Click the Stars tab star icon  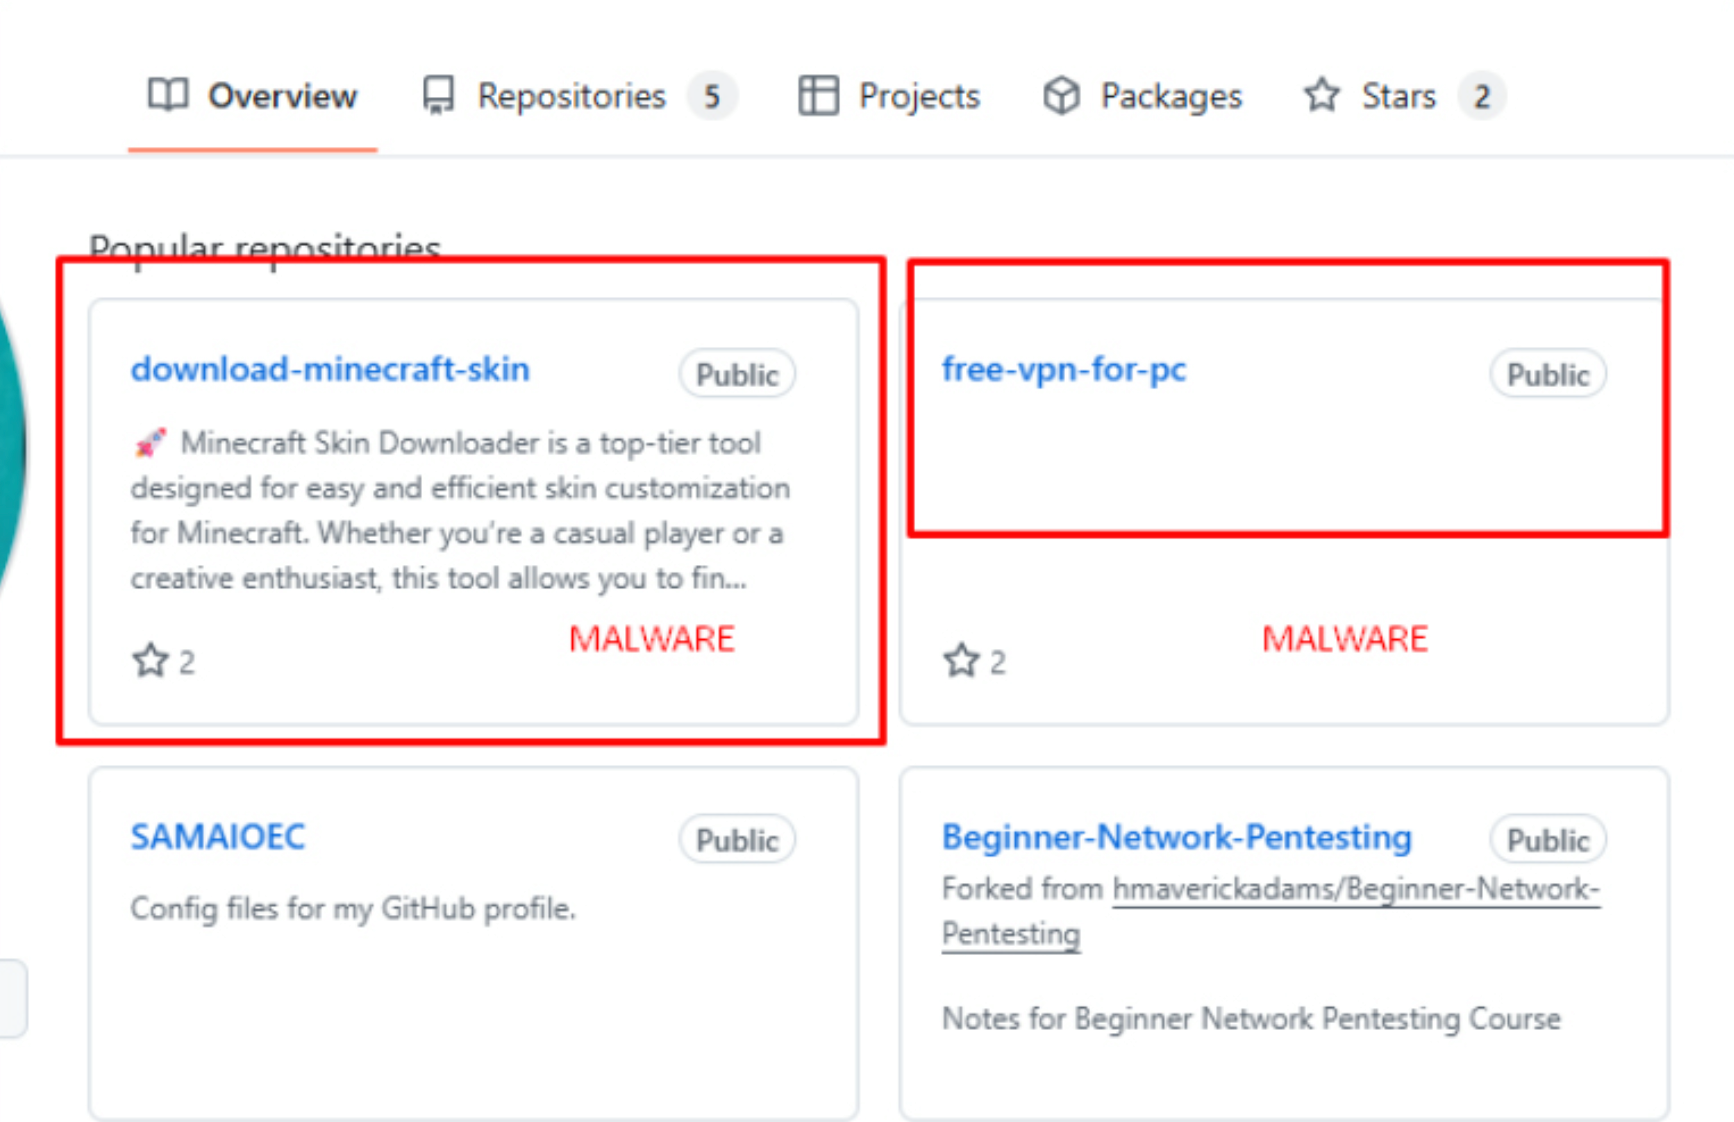coord(1321,96)
